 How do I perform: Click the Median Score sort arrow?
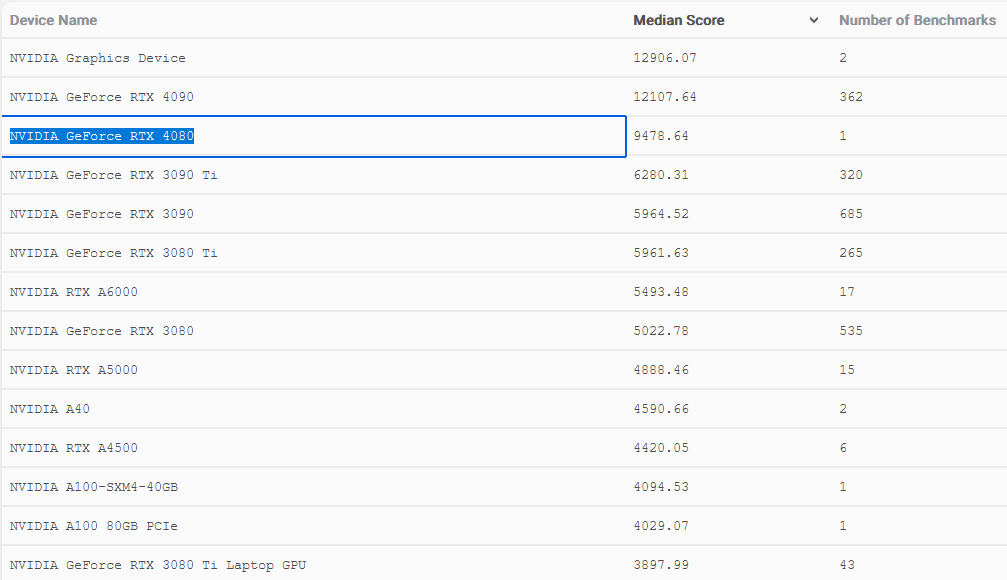coord(813,21)
